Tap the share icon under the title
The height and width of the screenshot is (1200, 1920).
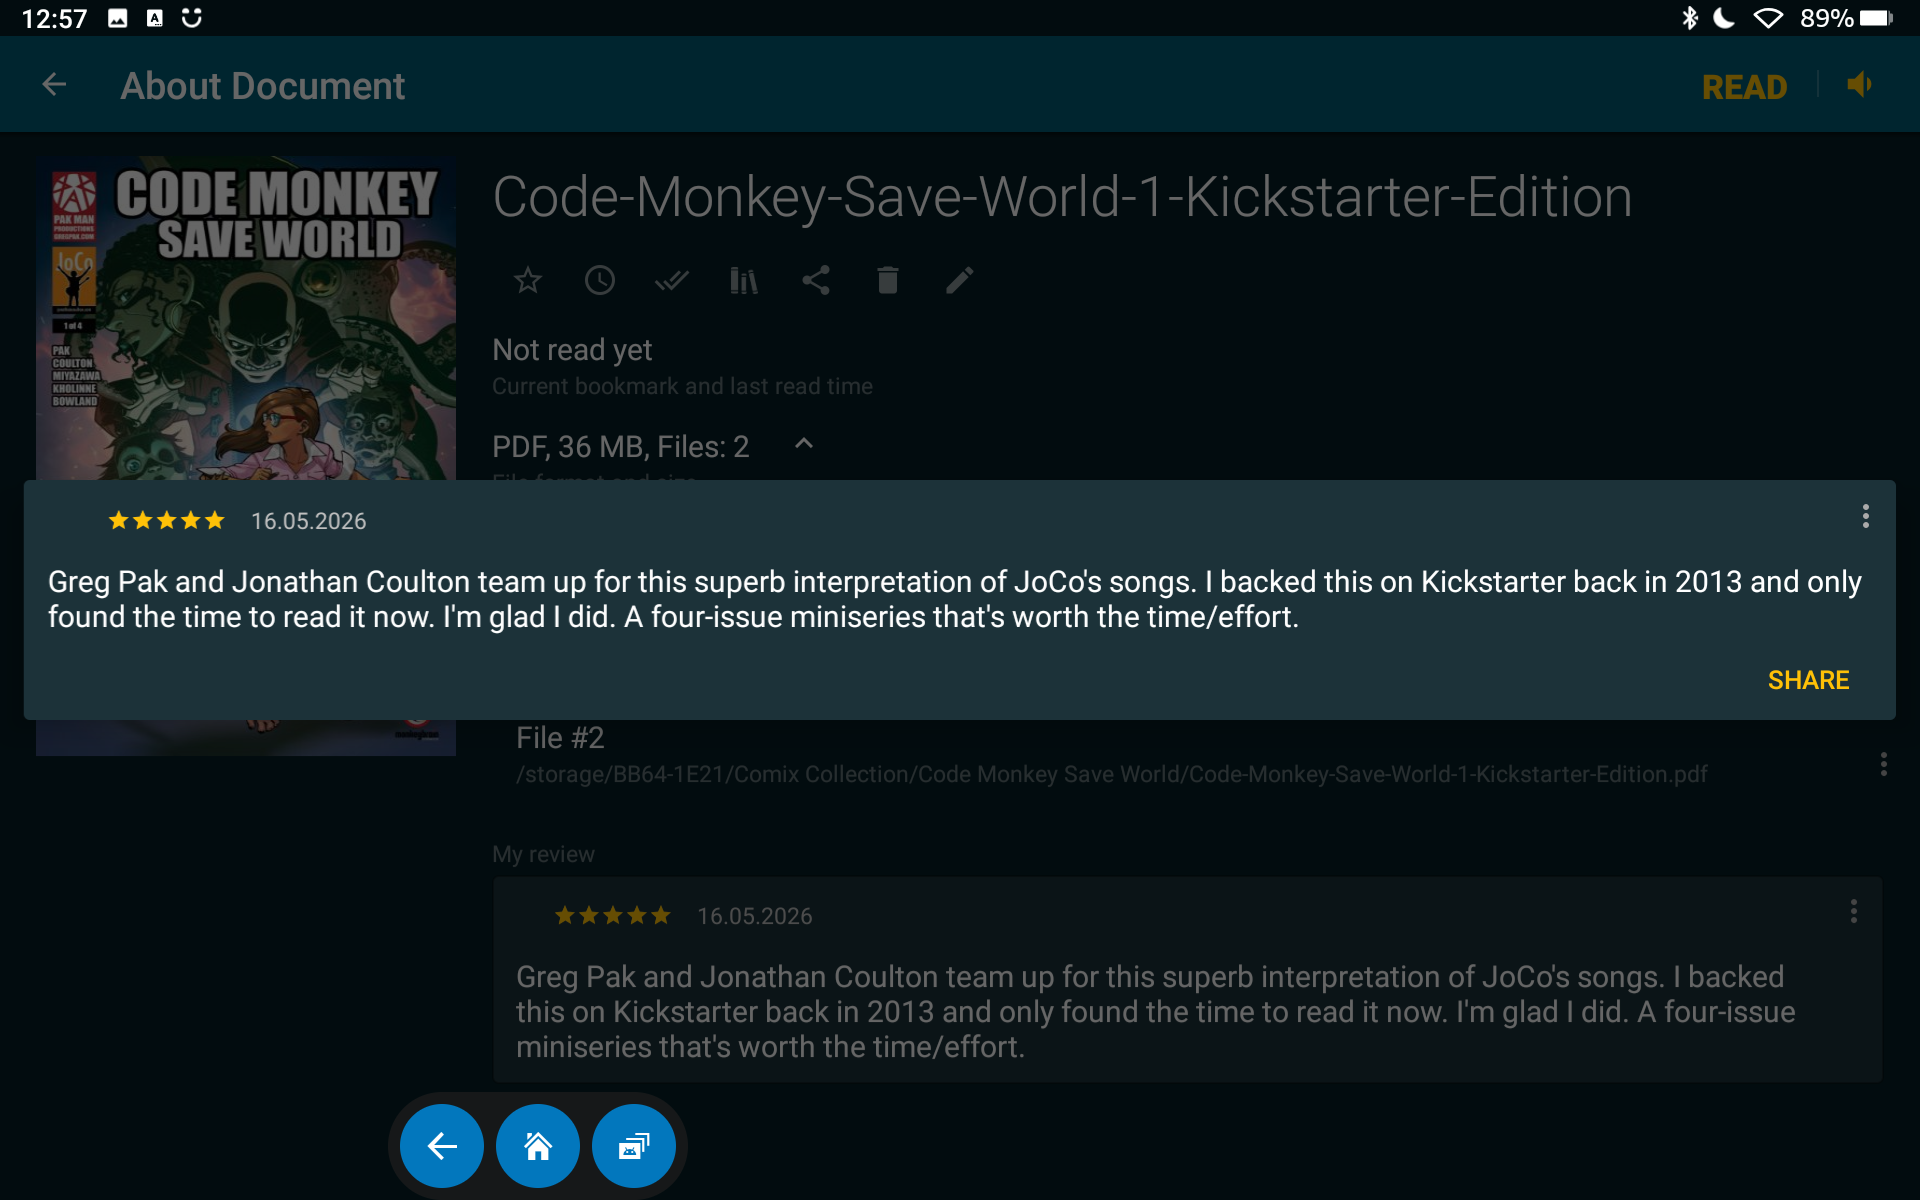coord(816,280)
